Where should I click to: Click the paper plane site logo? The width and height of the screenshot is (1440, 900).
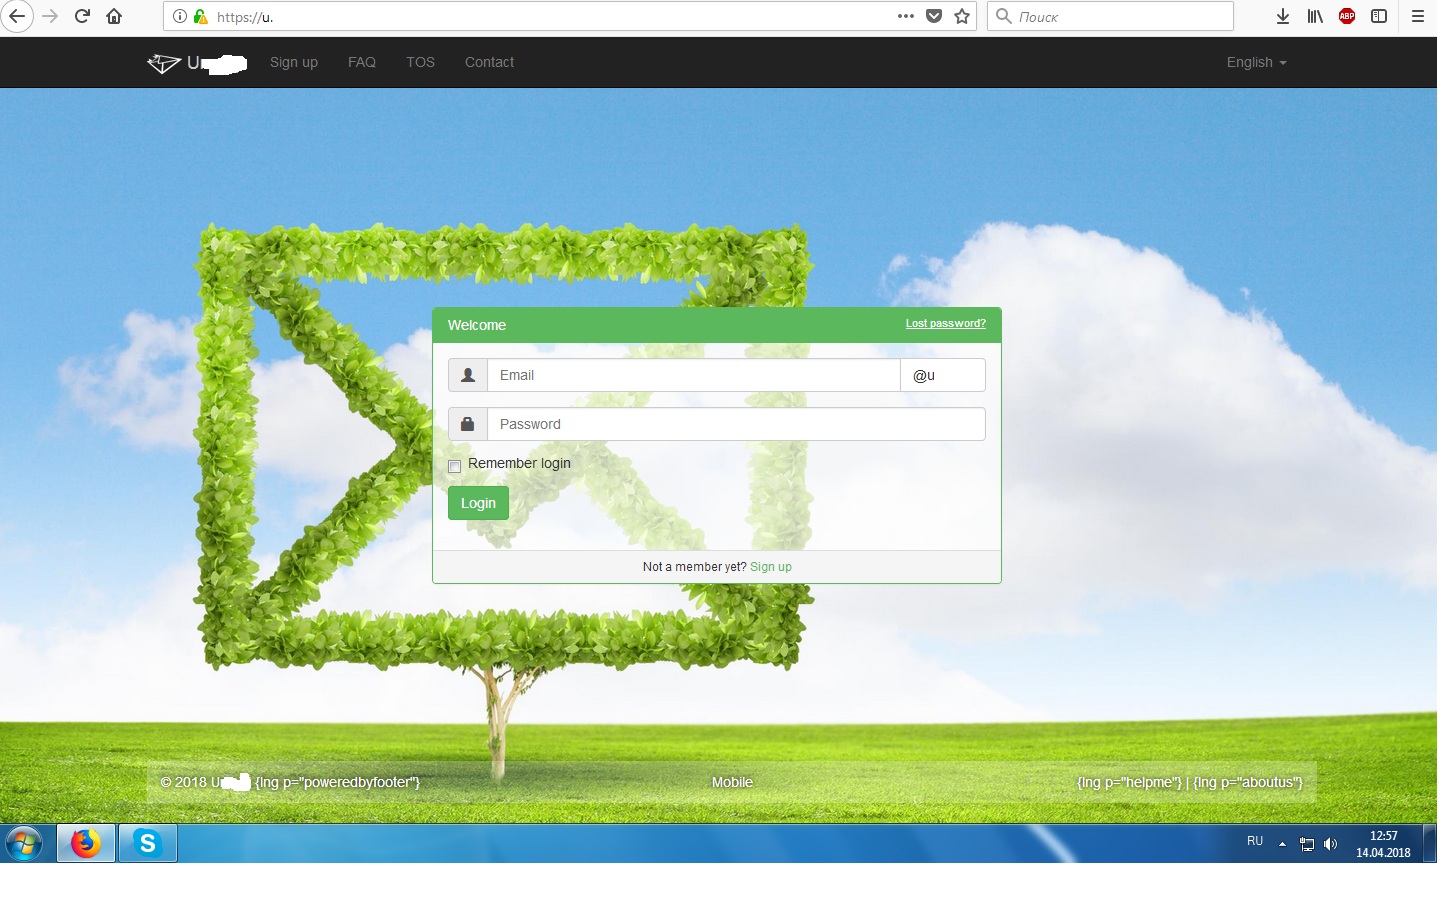(164, 63)
